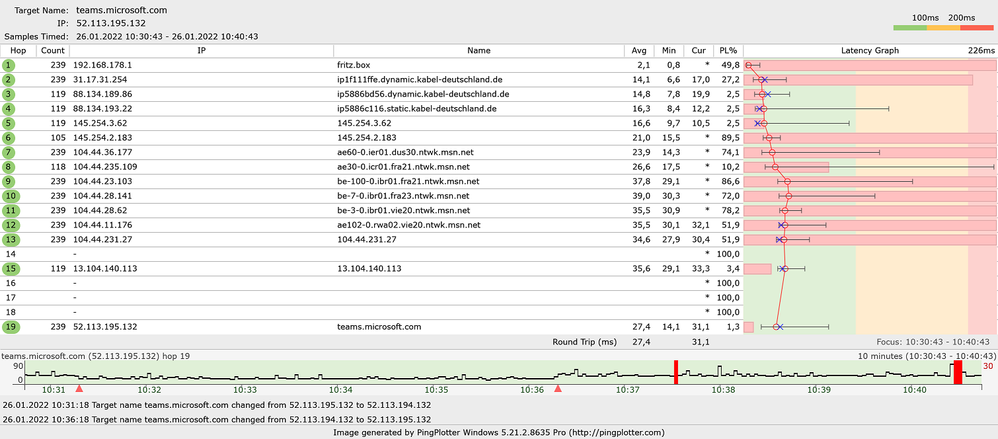Click the IP column header
Viewport: 998px width, 439px height.
point(201,50)
